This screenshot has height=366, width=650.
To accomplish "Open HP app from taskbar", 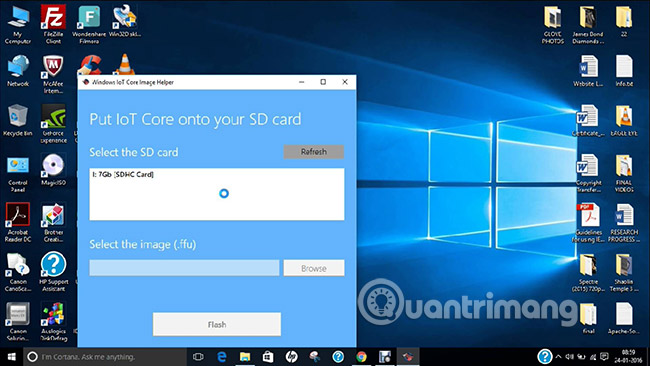I will click(x=291, y=357).
